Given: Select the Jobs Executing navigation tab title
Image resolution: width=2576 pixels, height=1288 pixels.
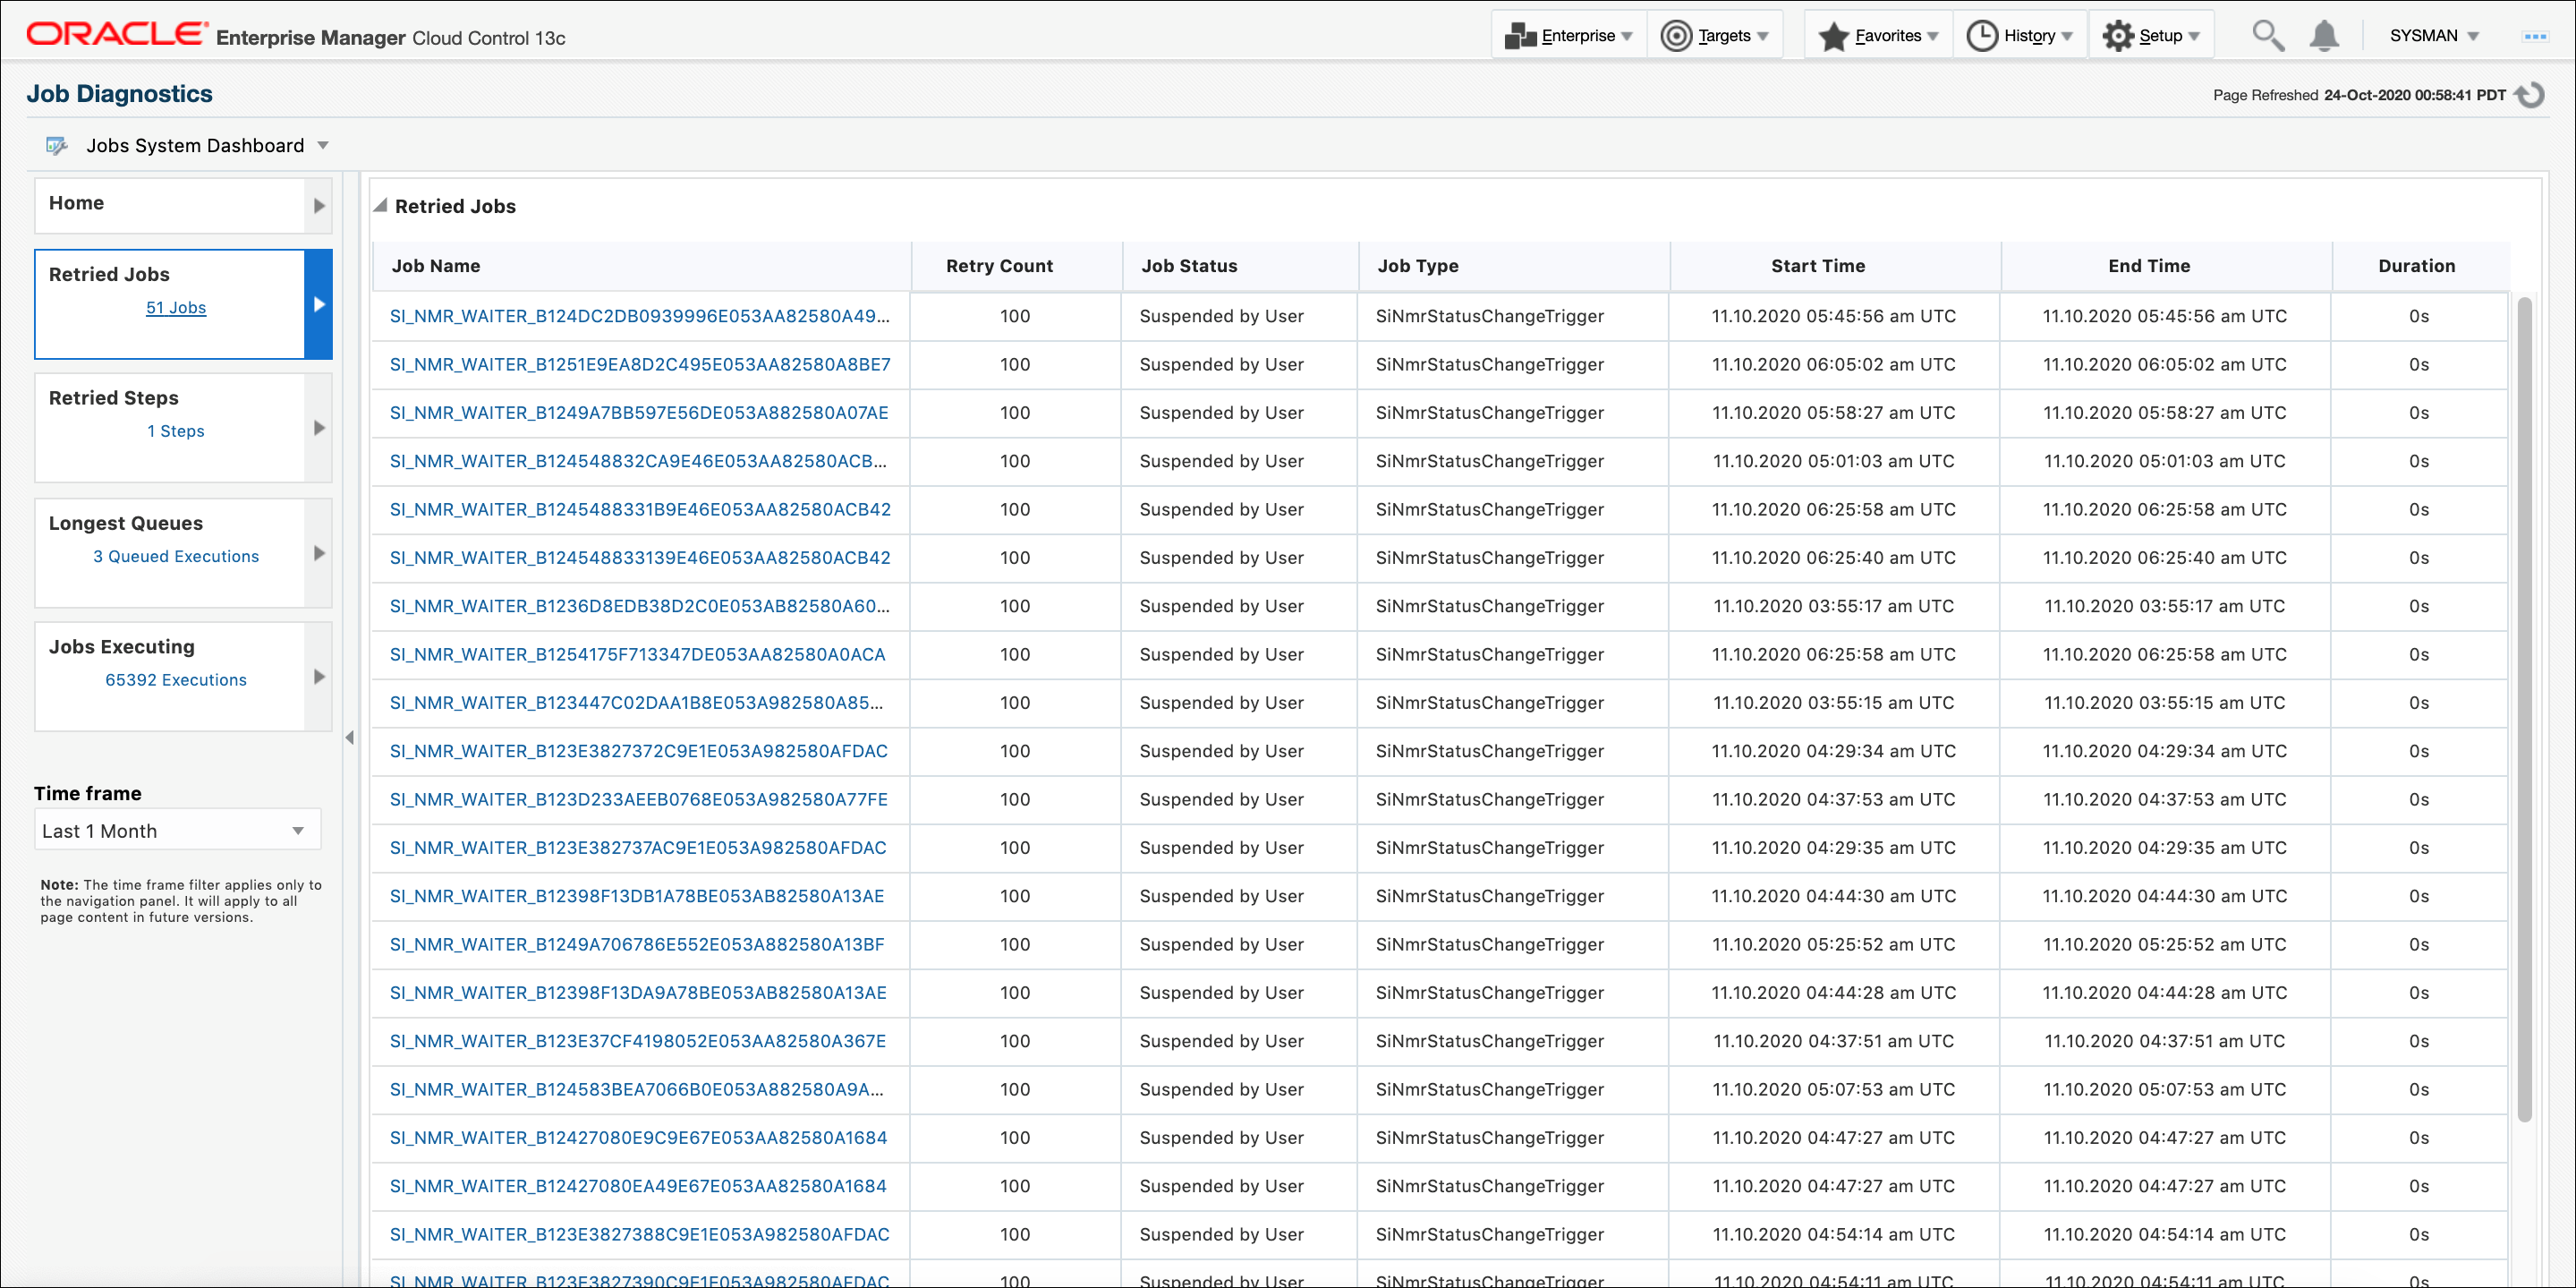Looking at the screenshot, I should (x=122, y=647).
